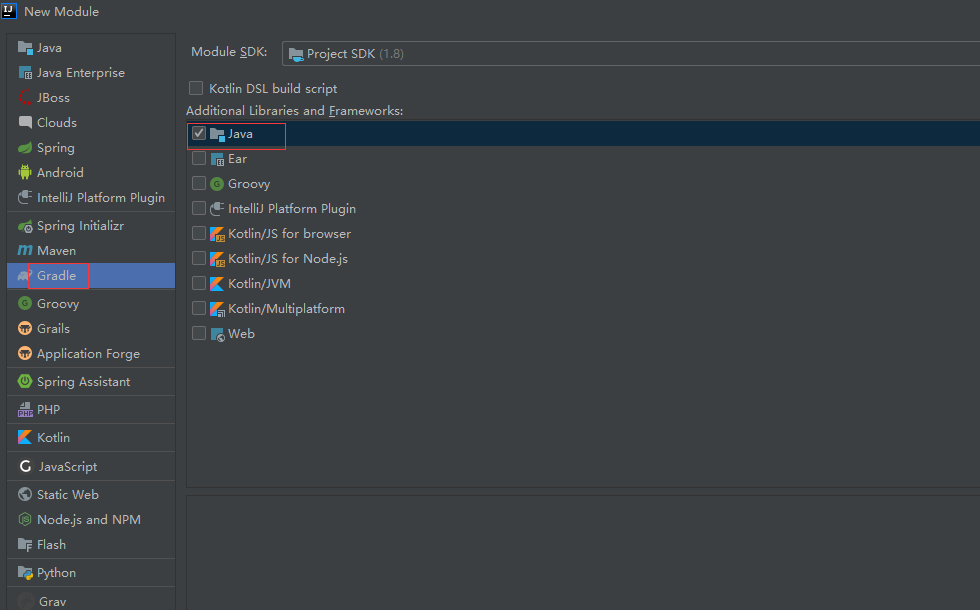Enable Kotlin DSL build script checkbox

pos(196,88)
